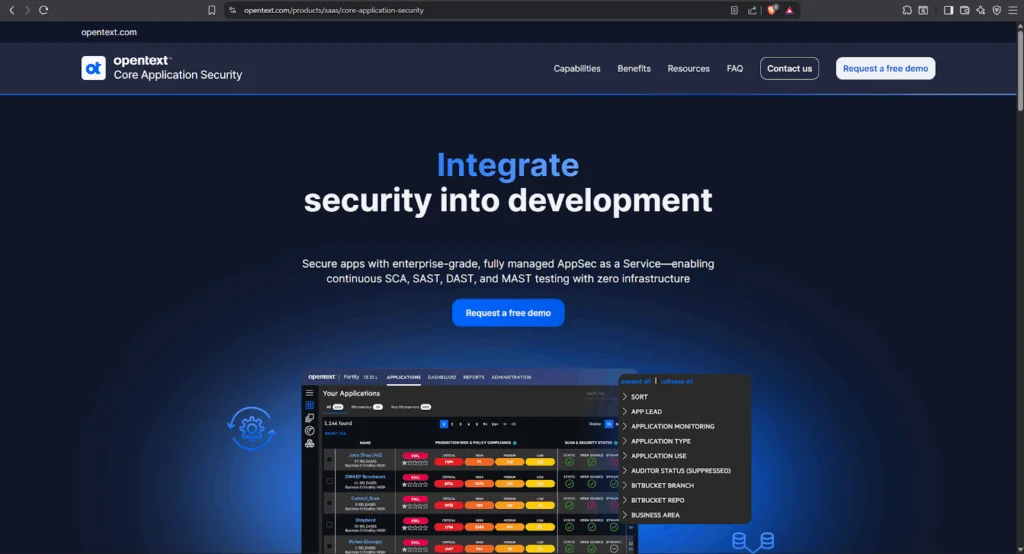Tick the OWASP Benchmark row checkbox
The width and height of the screenshot is (1024, 554).
(x=329, y=481)
